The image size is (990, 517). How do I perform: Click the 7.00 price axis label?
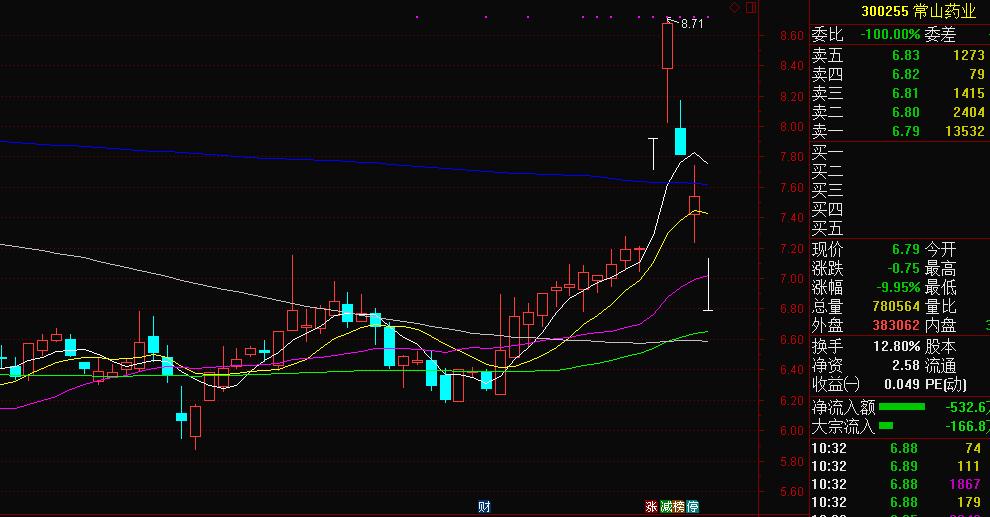(792, 278)
